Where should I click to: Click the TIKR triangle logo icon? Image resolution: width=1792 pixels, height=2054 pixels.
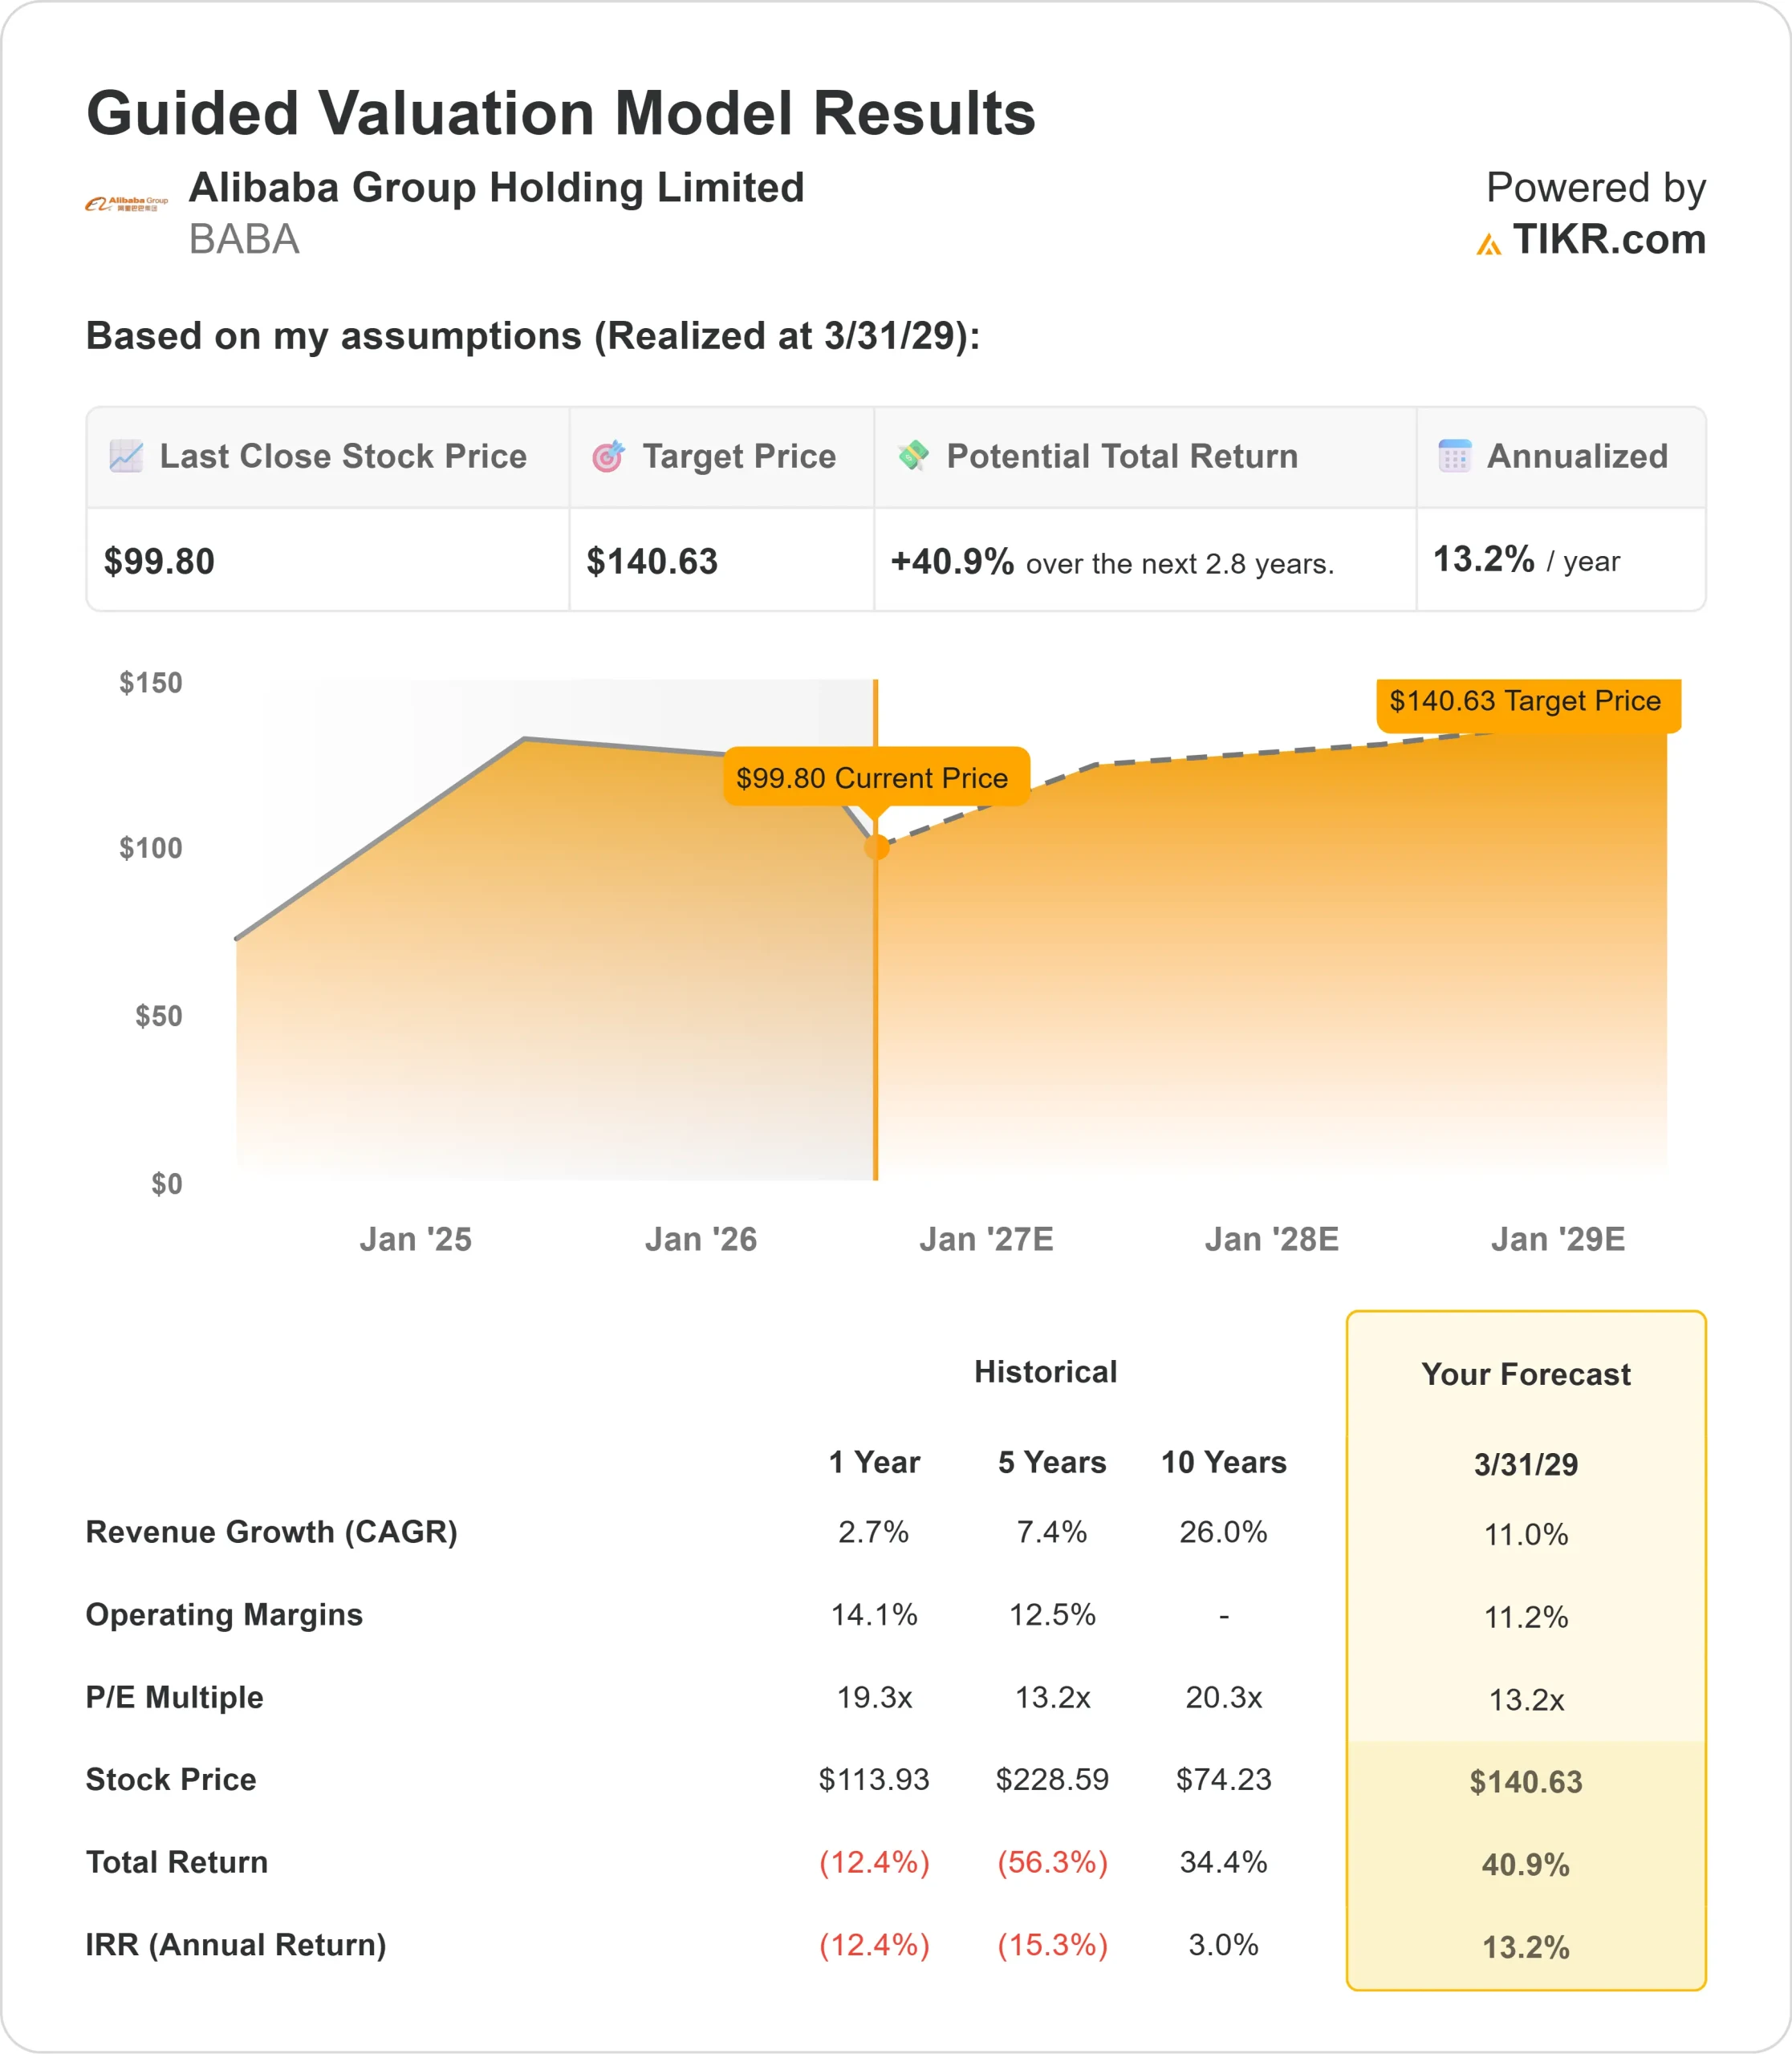click(1489, 244)
